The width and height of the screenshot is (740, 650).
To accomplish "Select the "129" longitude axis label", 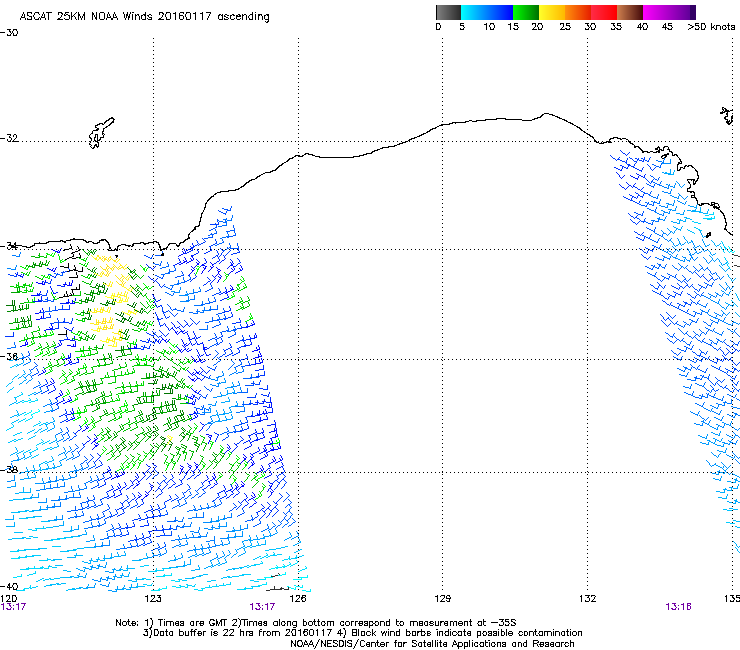I will [x=442, y=599].
